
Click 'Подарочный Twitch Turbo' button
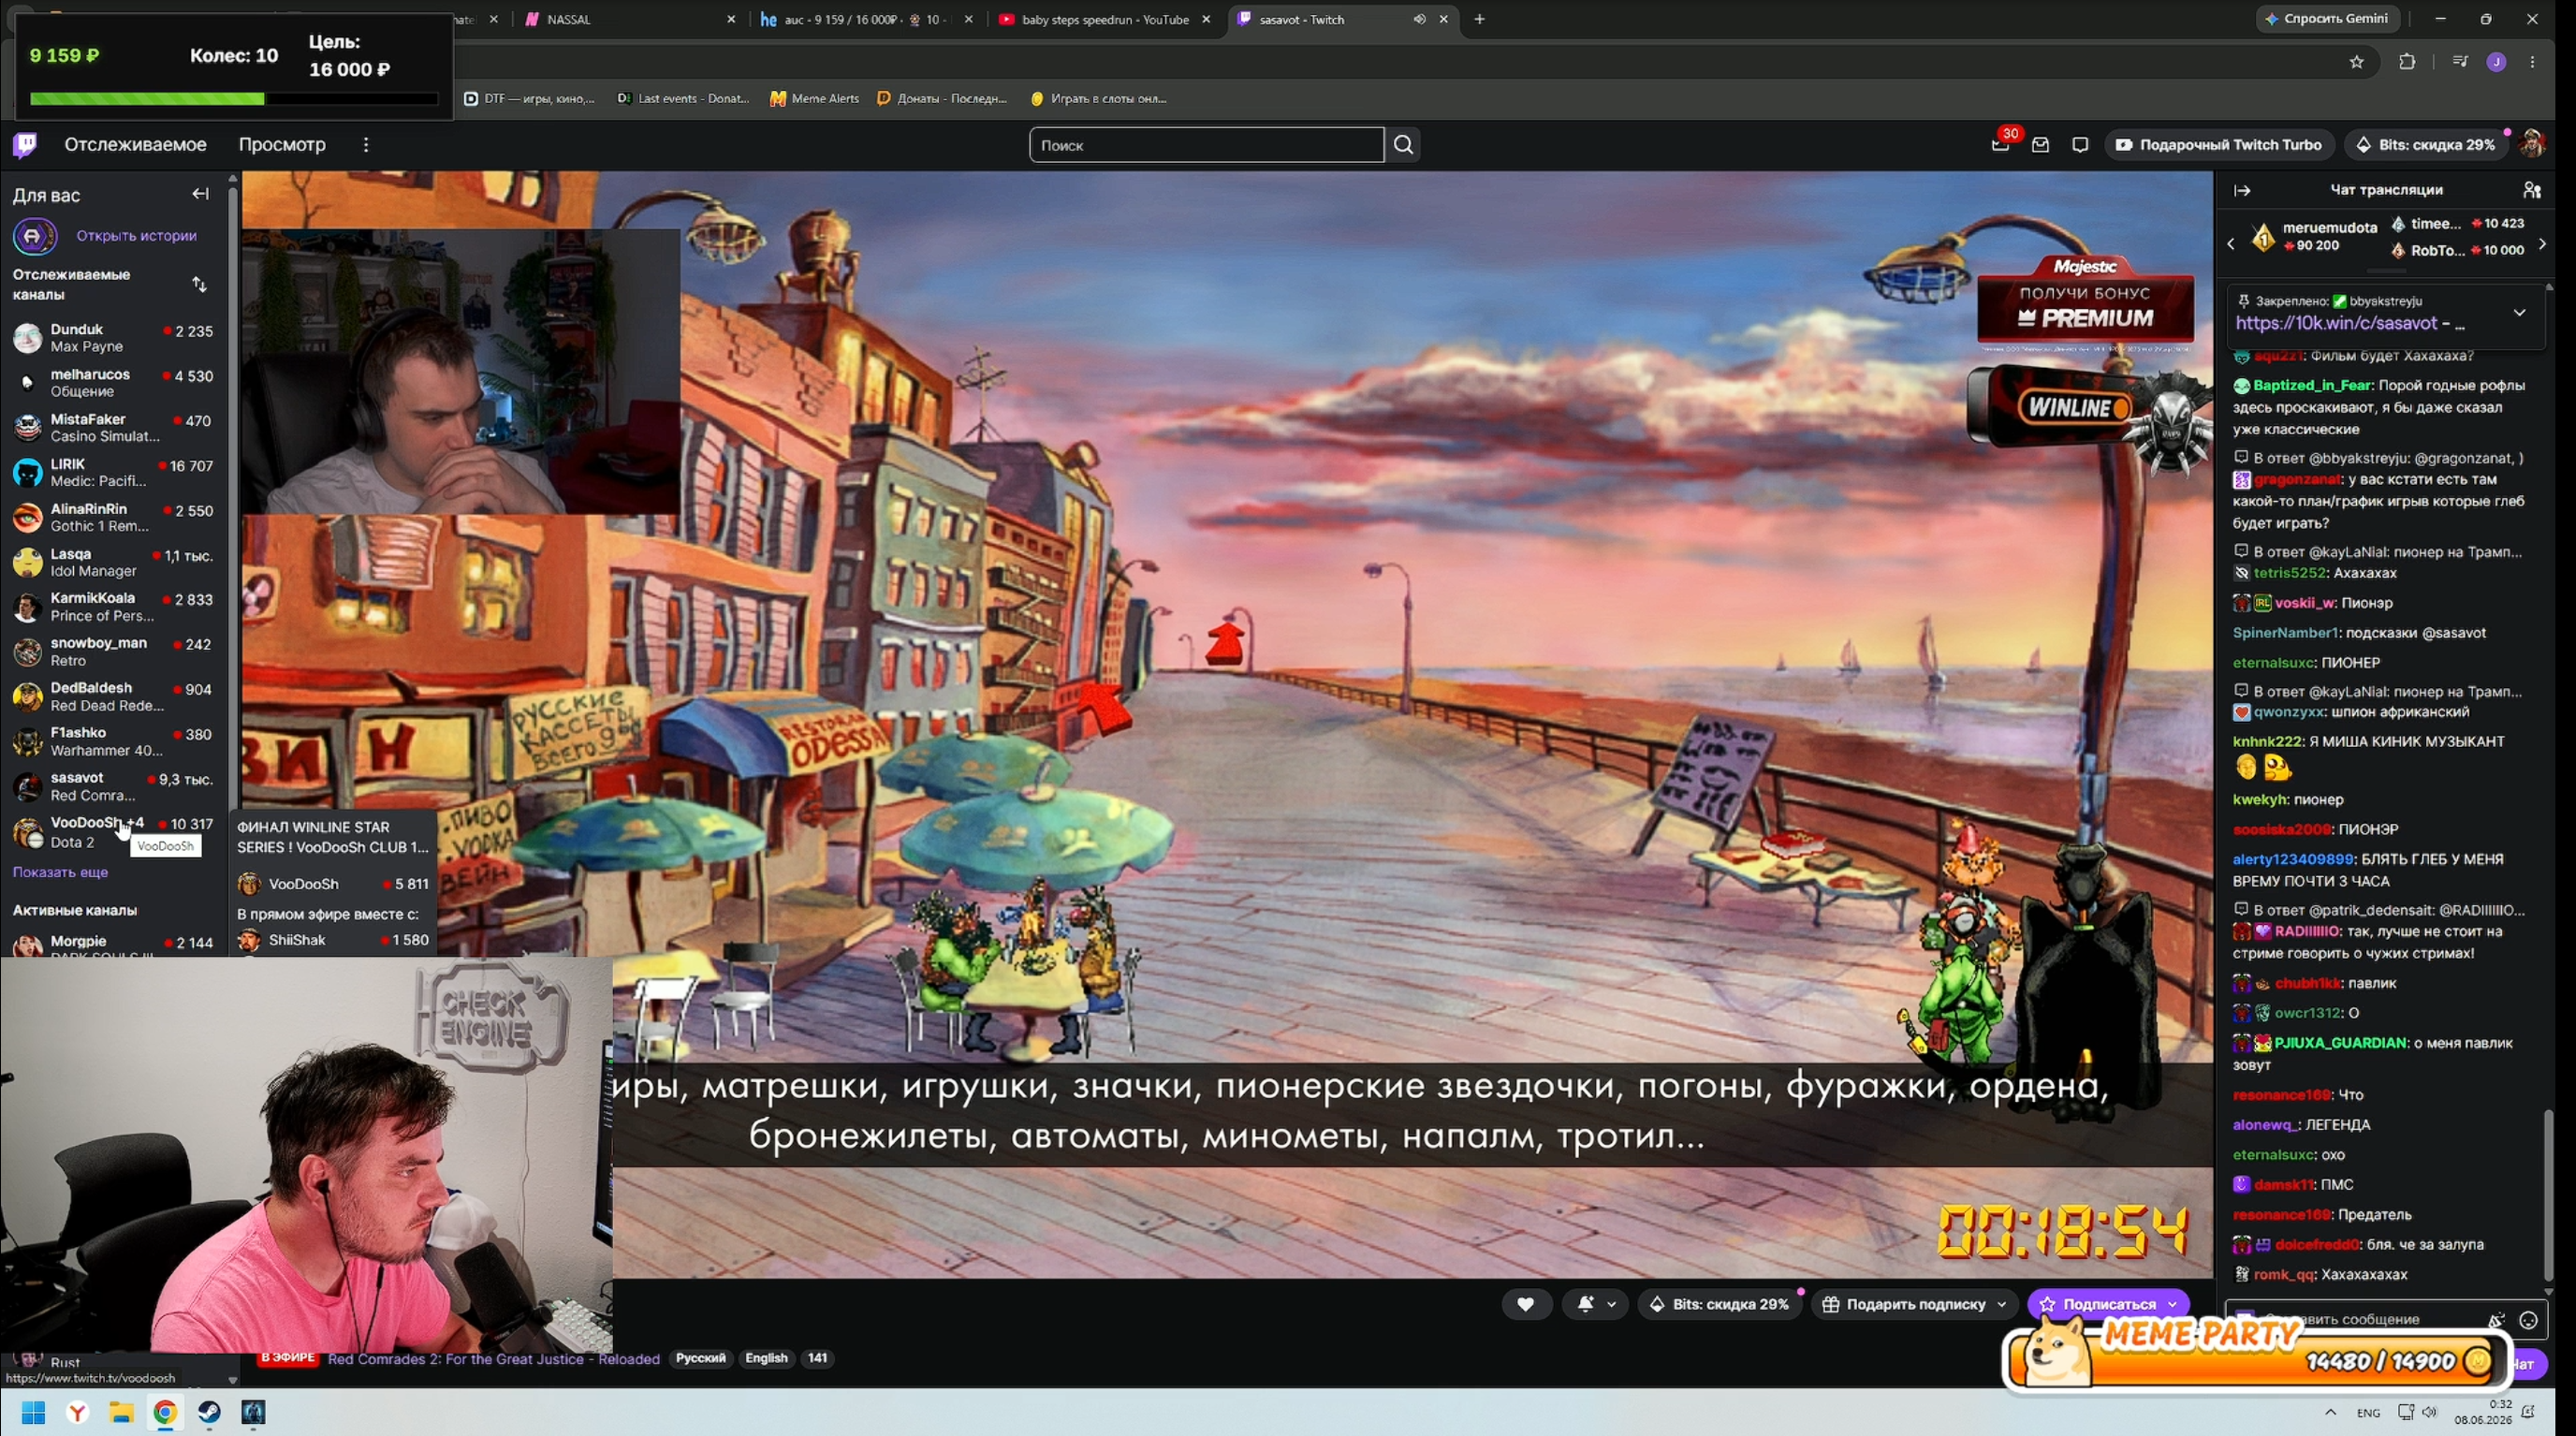pyautogui.click(x=2218, y=145)
